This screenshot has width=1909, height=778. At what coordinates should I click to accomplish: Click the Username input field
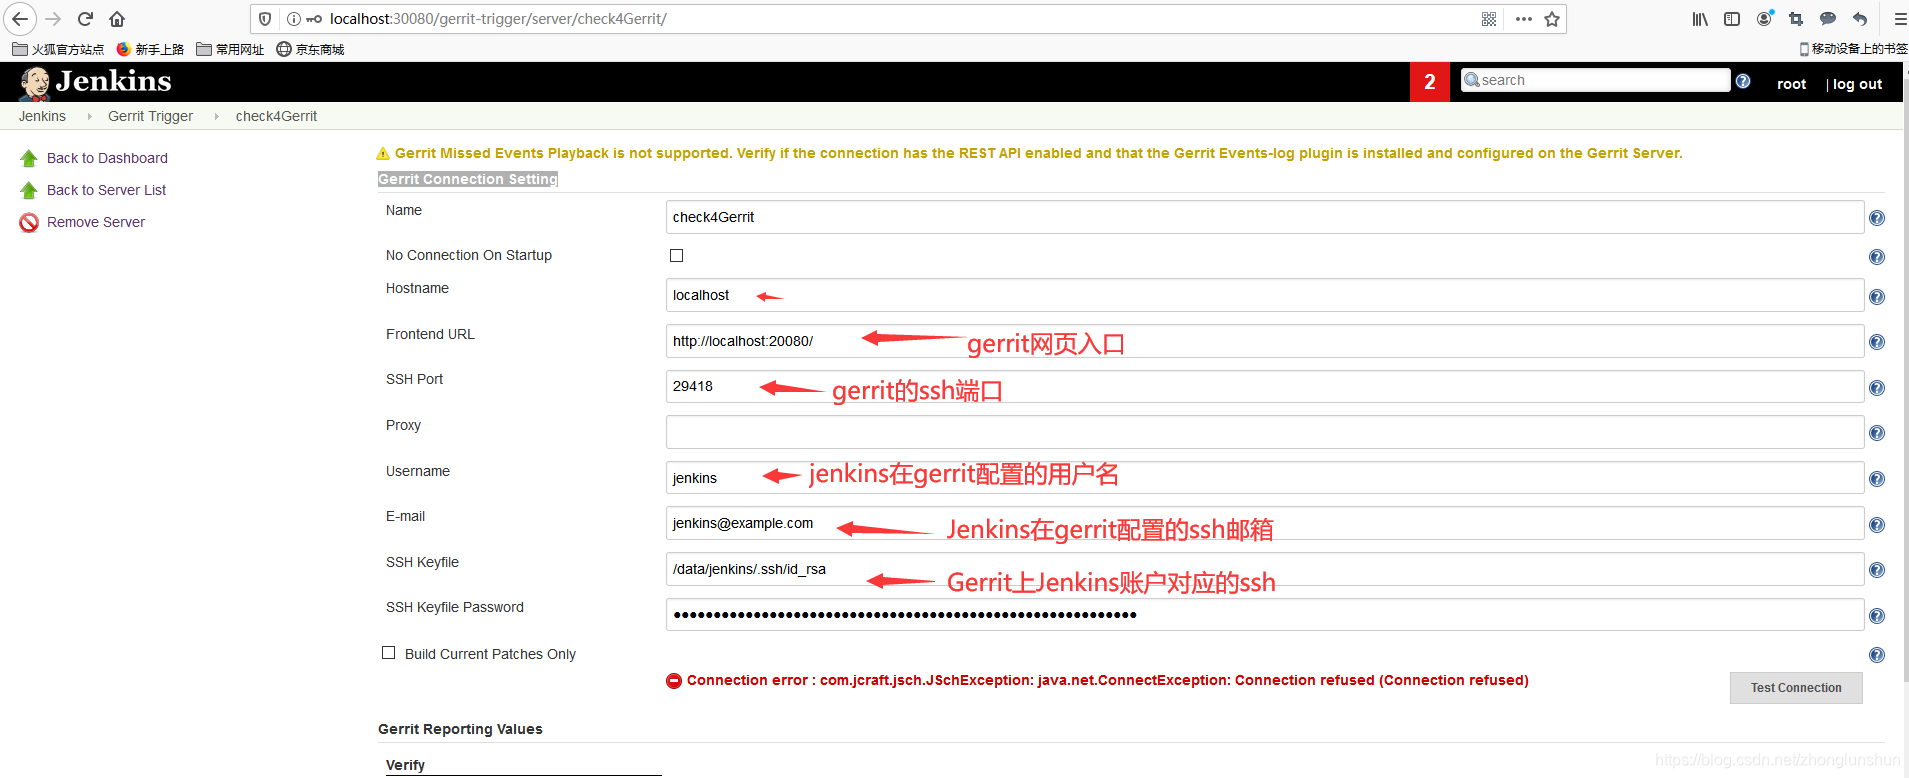tap(1265, 478)
